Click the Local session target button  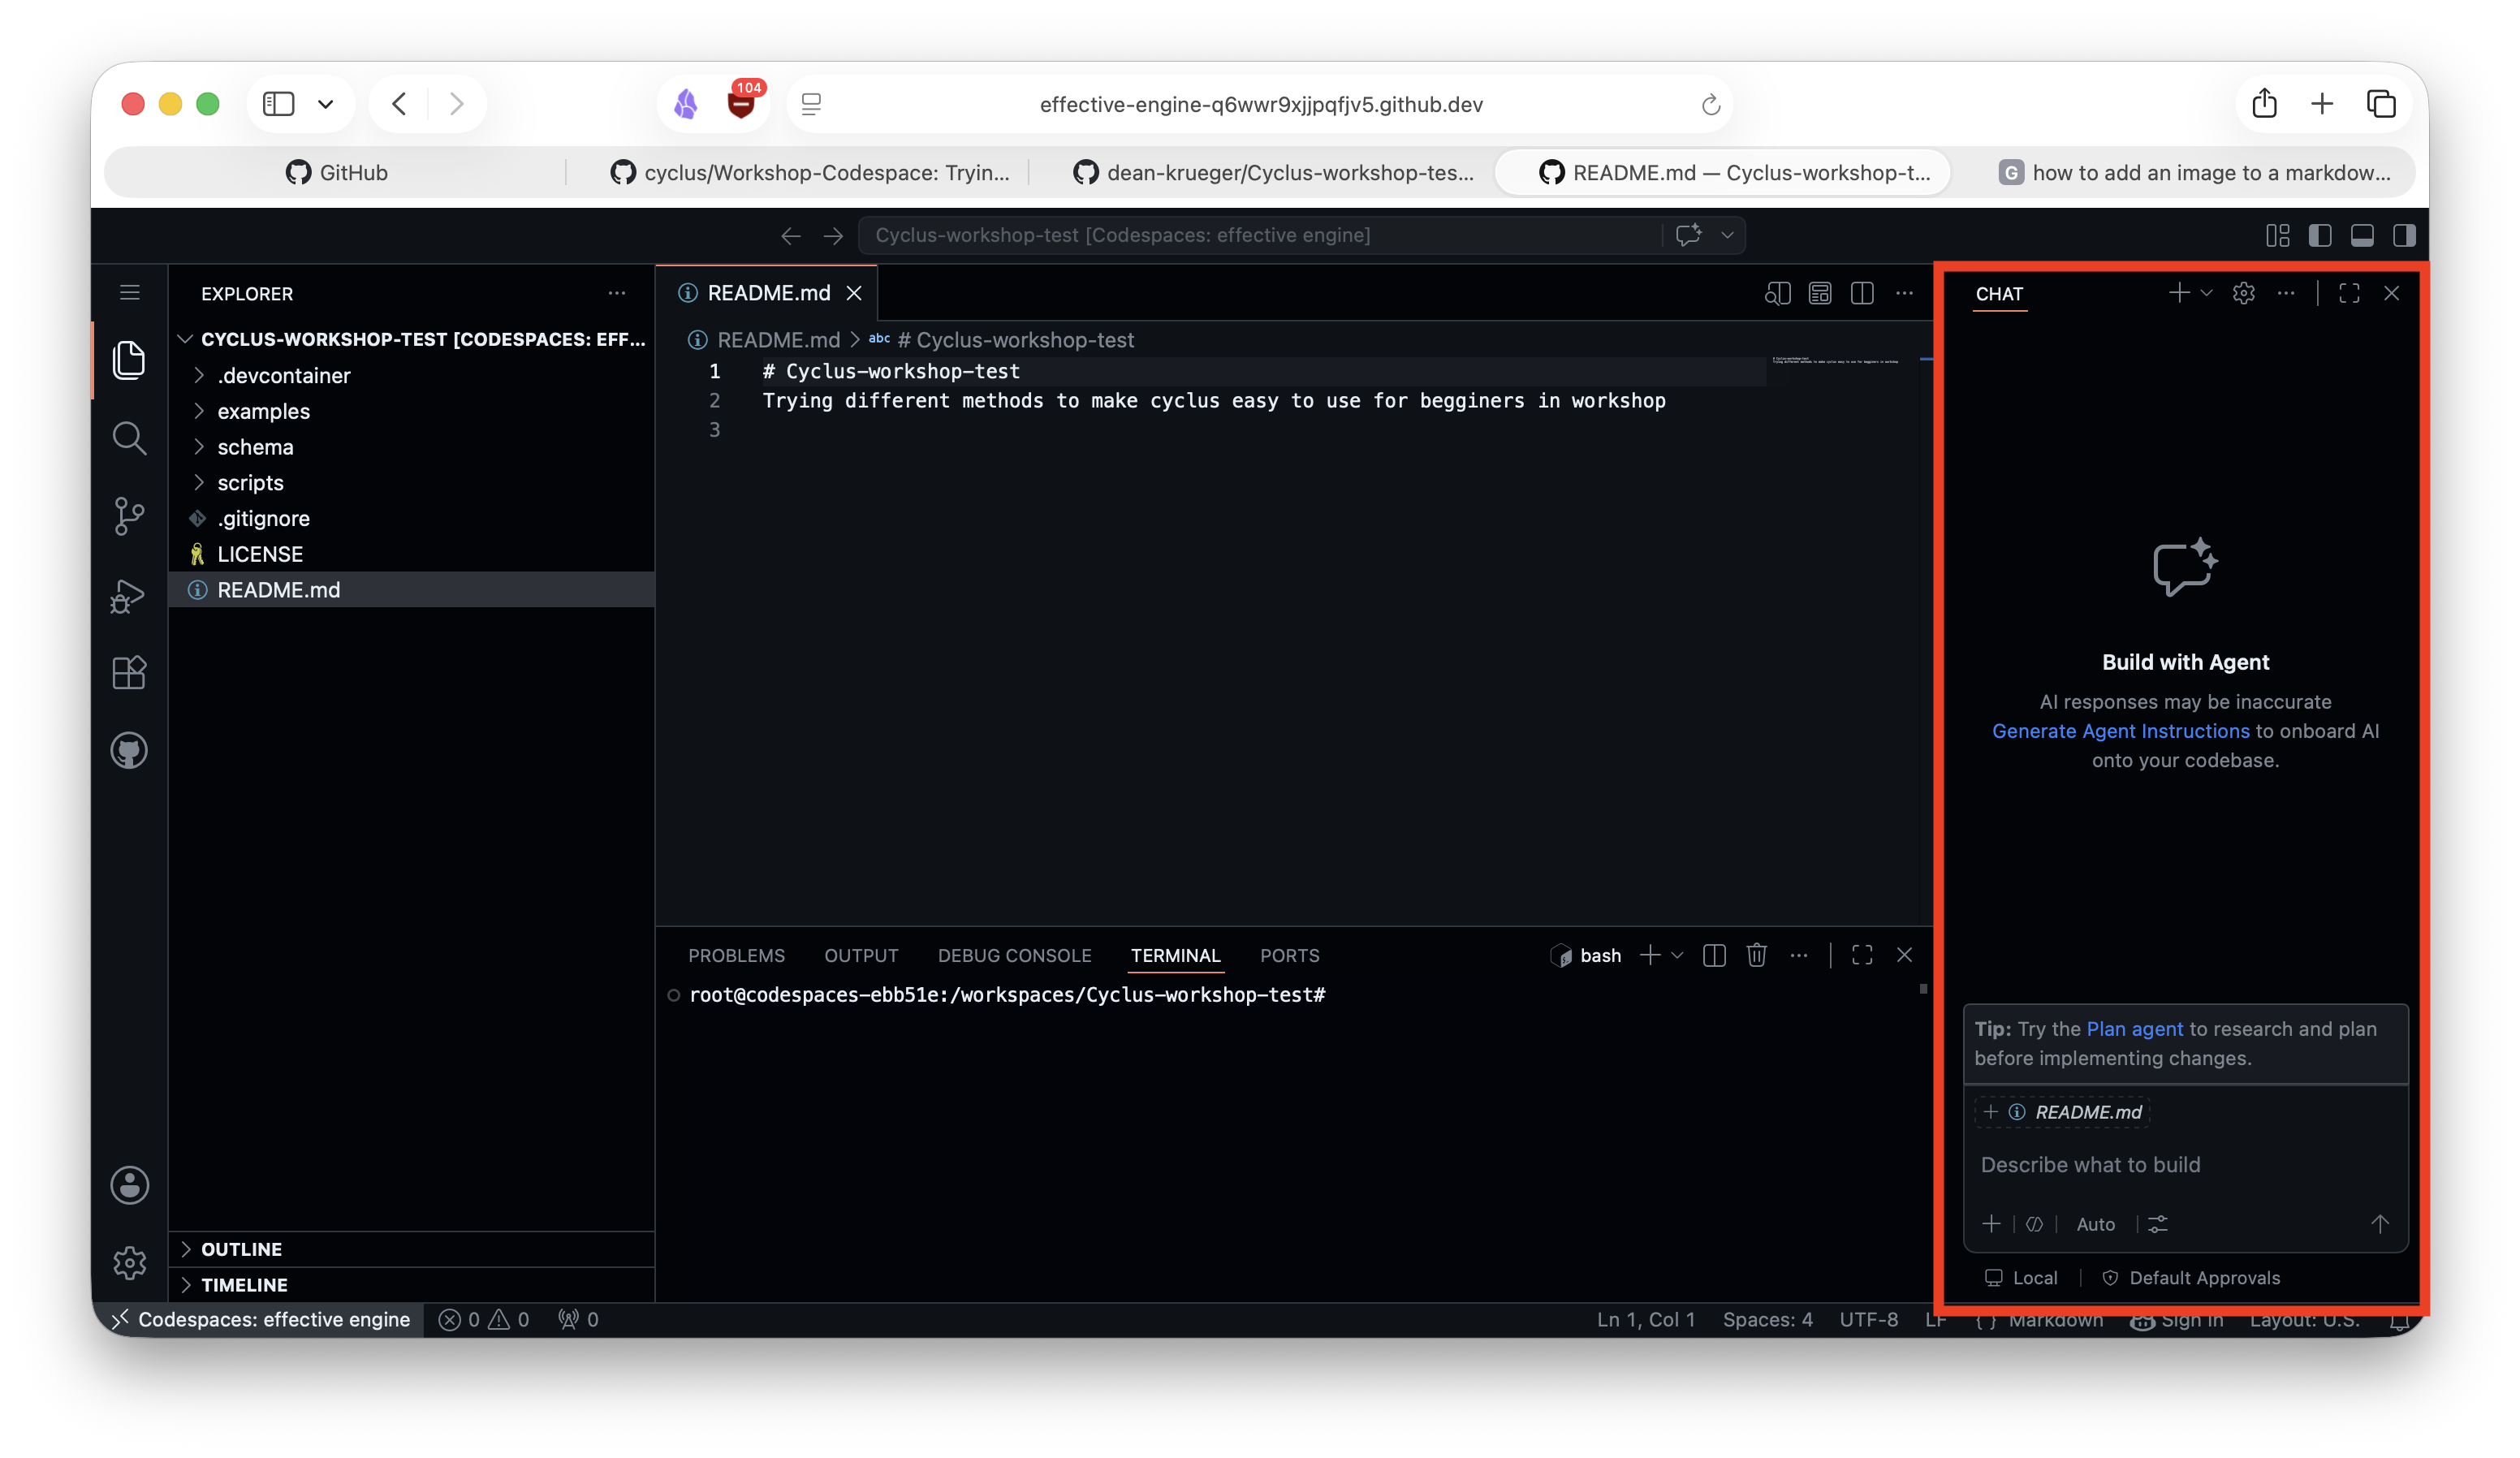tap(2021, 1278)
